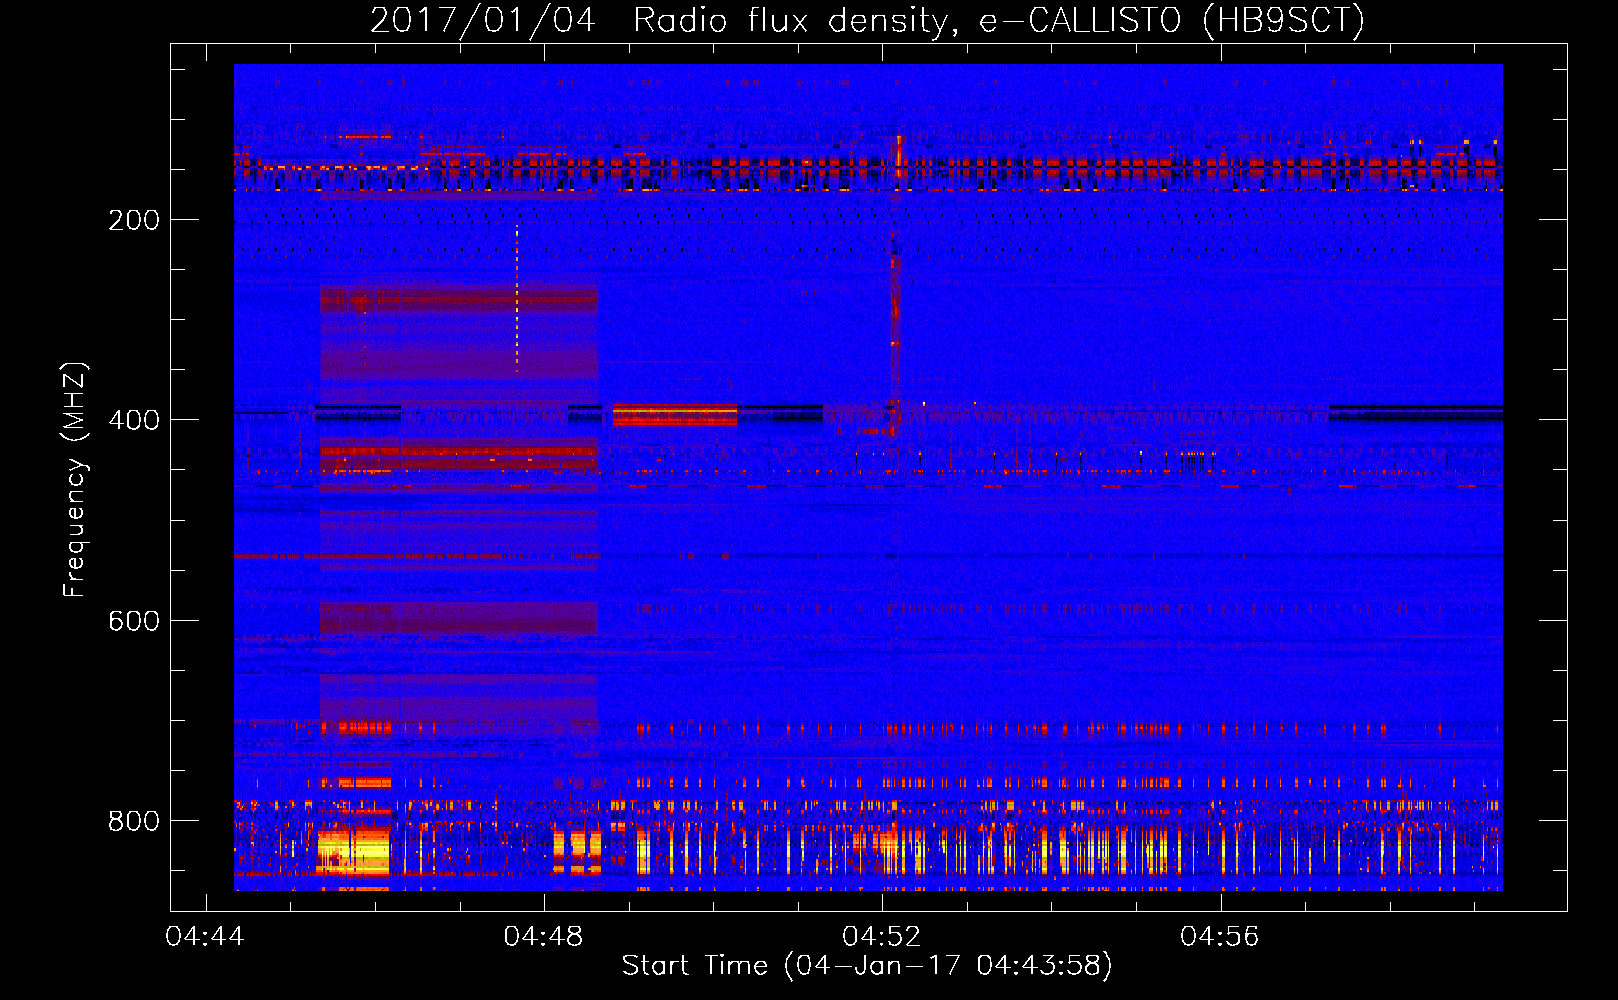Click the 600 frequency tick label
Viewport: 1618px width, 1000px height.
click(x=134, y=621)
